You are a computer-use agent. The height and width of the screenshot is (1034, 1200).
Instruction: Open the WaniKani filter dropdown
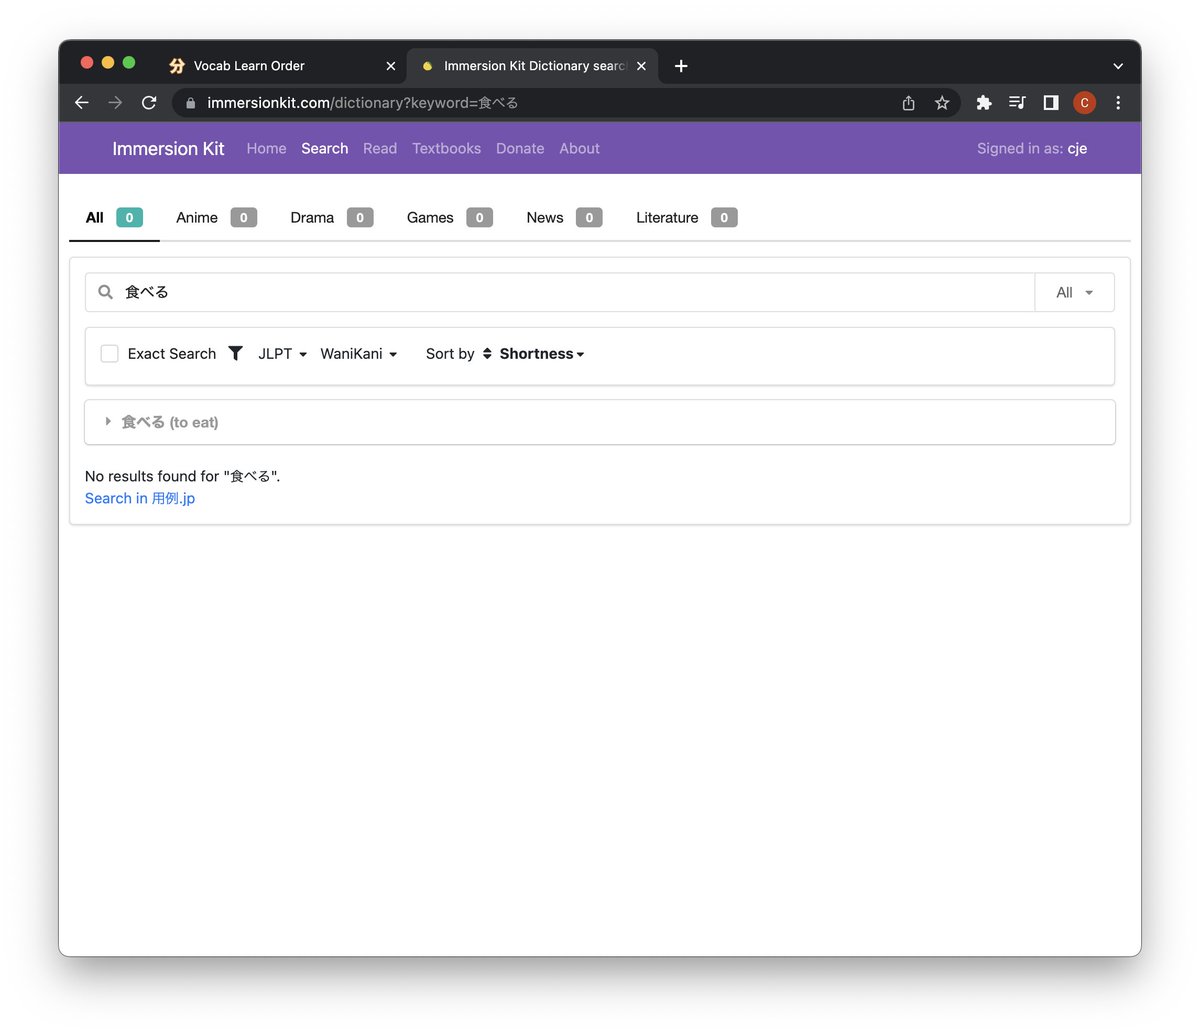[x=359, y=354]
